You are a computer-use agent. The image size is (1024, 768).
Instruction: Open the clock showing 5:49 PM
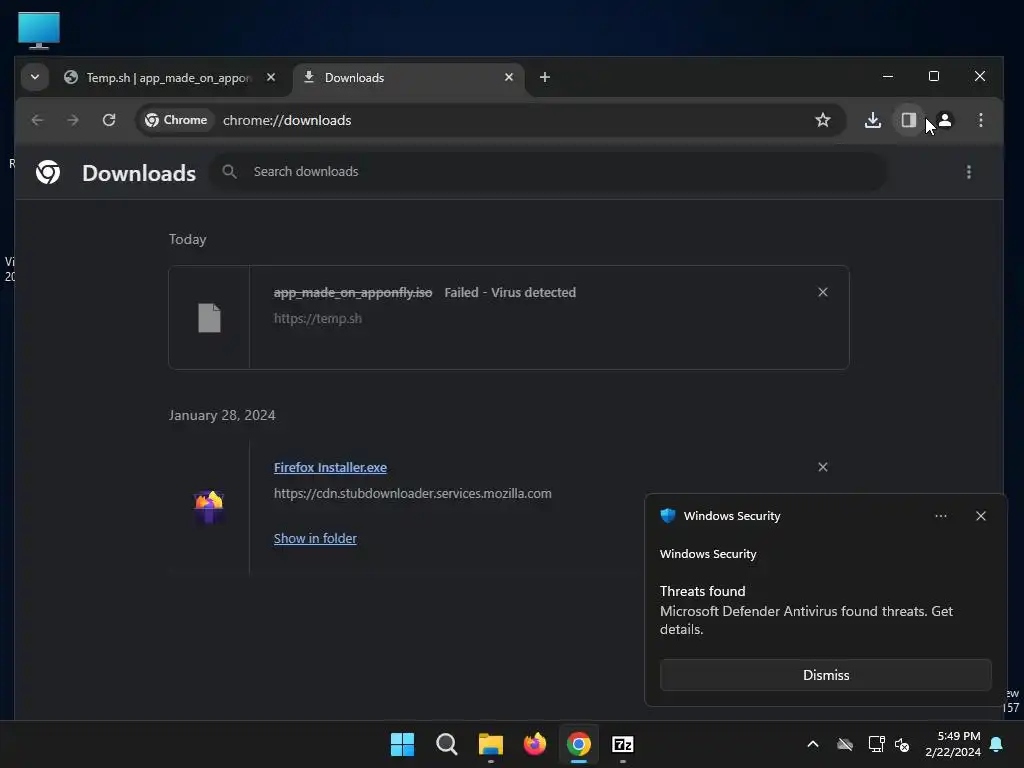953,744
